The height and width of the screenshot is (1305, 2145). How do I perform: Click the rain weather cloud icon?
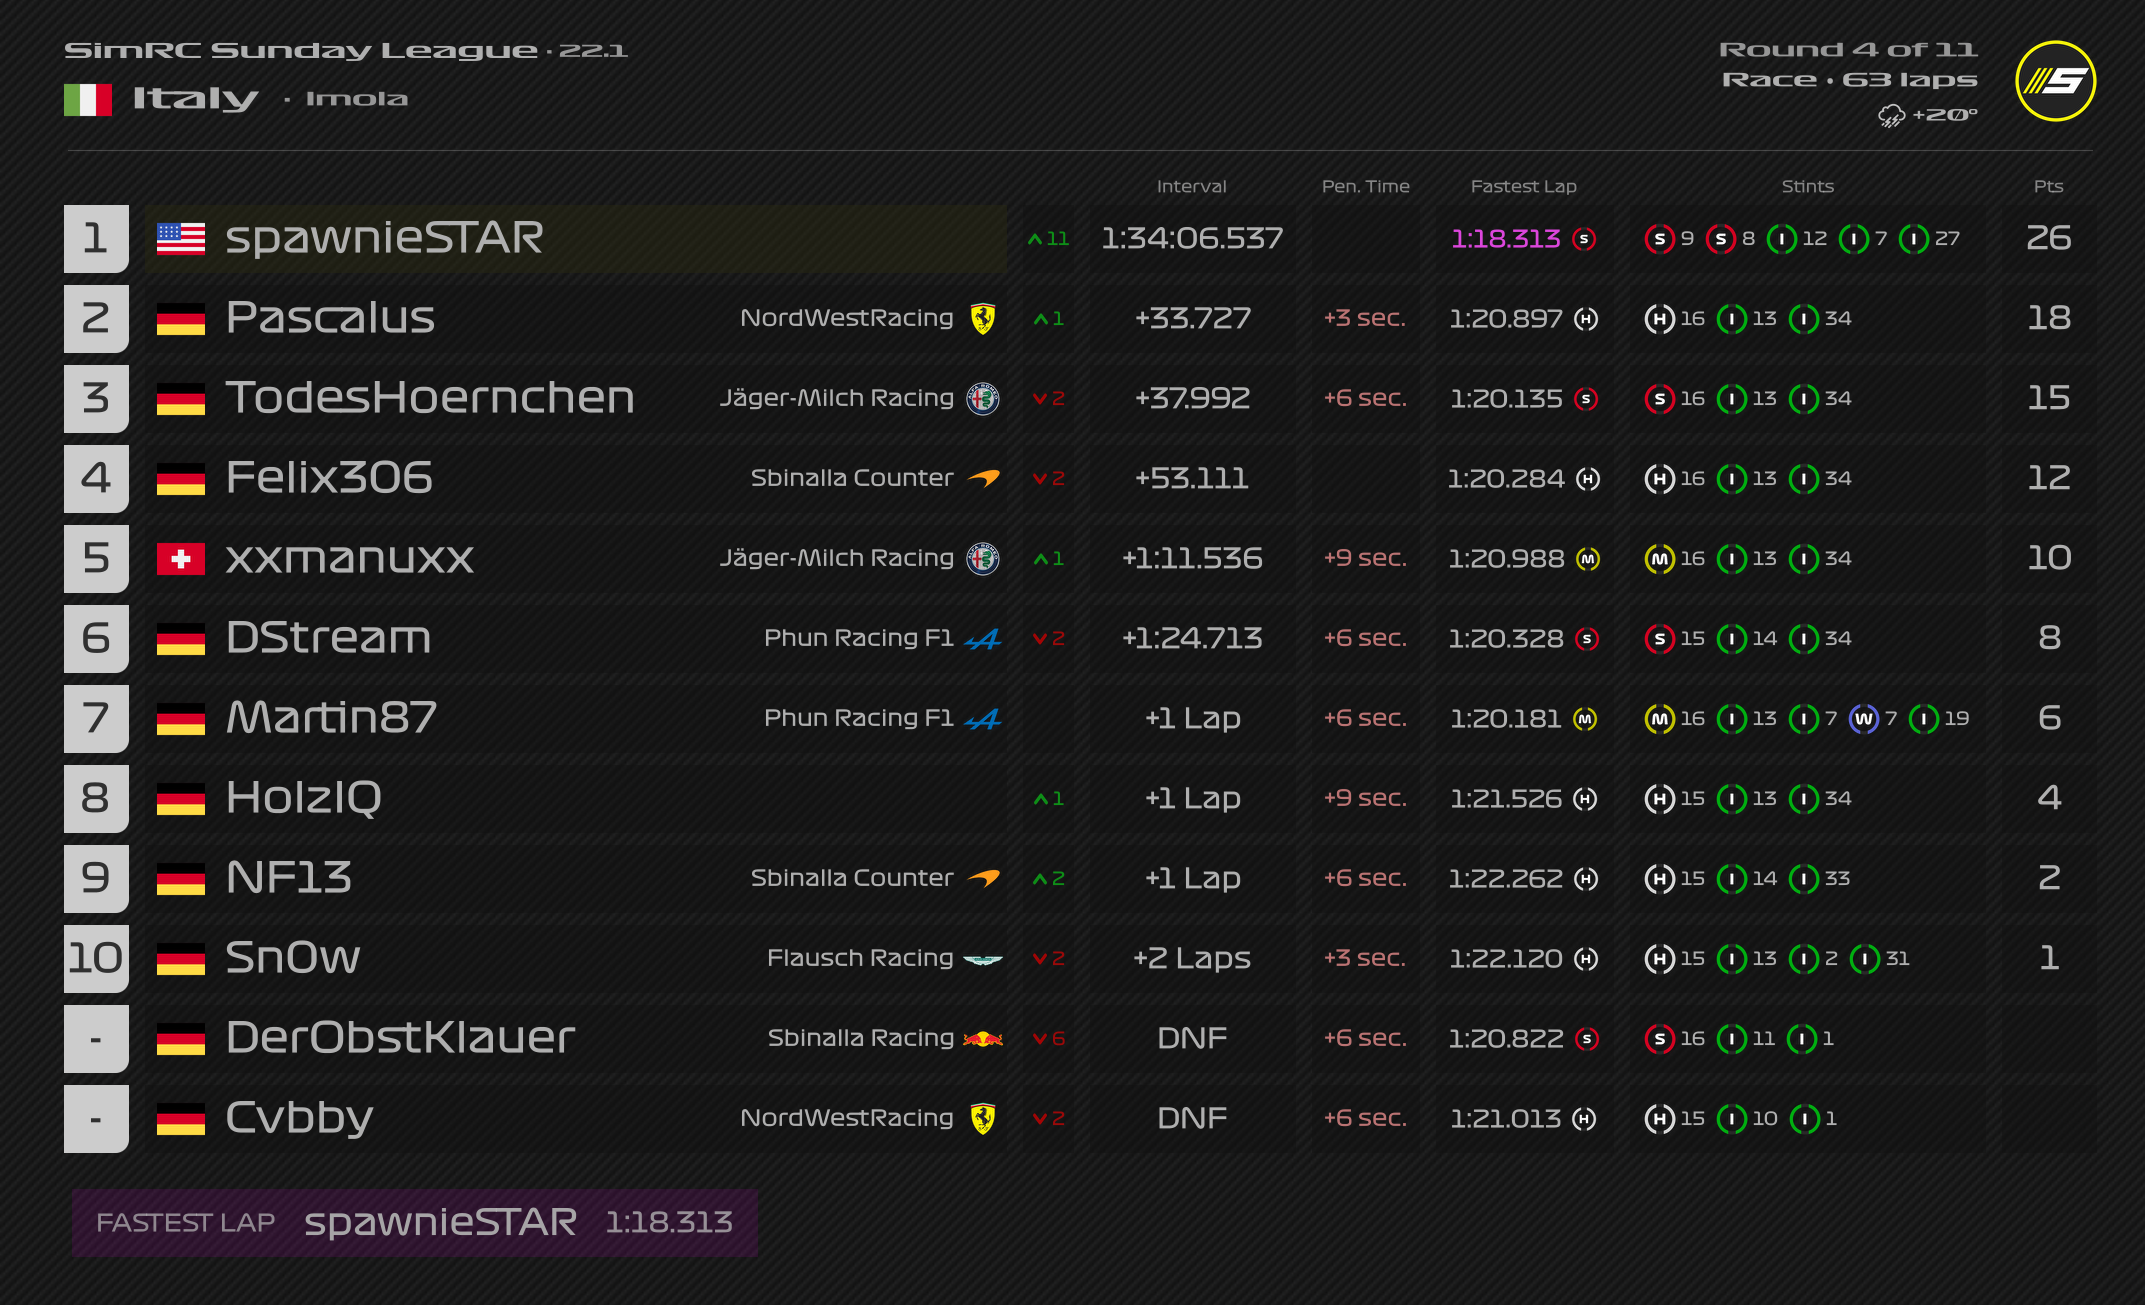click(1891, 116)
